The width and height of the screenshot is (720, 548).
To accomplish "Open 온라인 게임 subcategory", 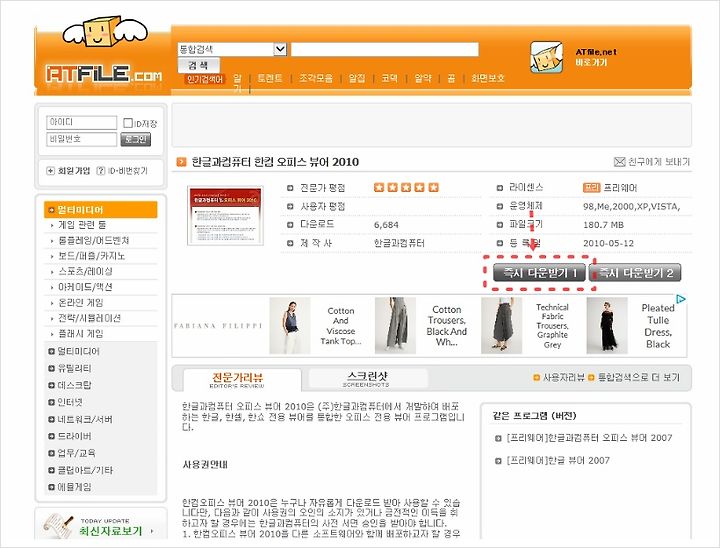I will pyautogui.click(x=81, y=303).
